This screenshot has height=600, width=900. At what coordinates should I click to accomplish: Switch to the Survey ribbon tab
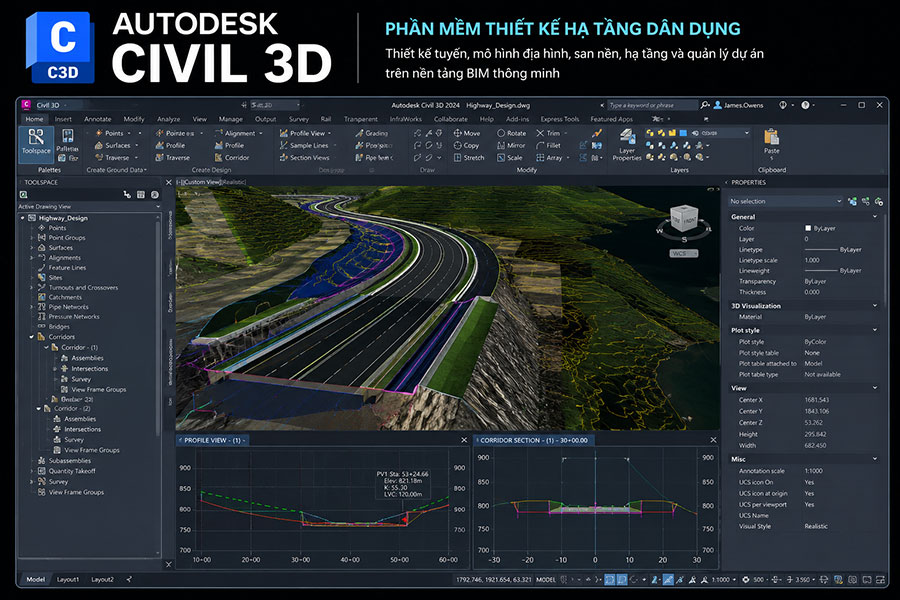tap(298, 119)
